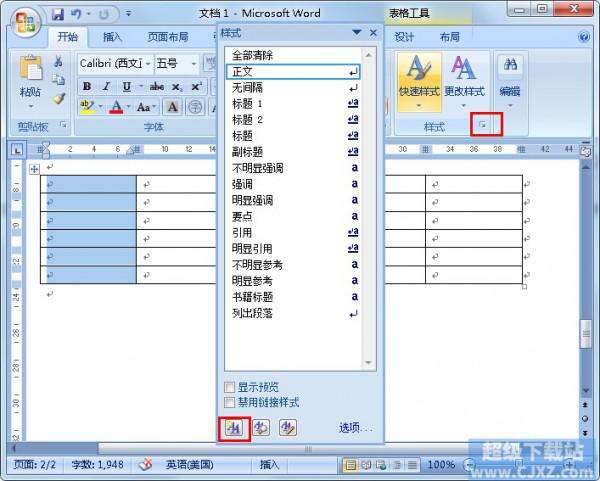This screenshot has height=481, width=600.
Task: Save the document from quick access toolbar
Action: pos(58,15)
